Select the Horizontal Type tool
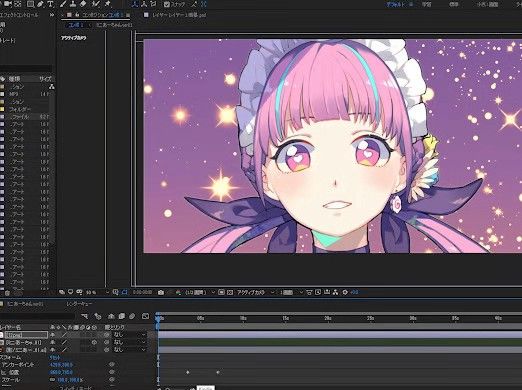The image size is (522, 390). (x=50, y=4)
